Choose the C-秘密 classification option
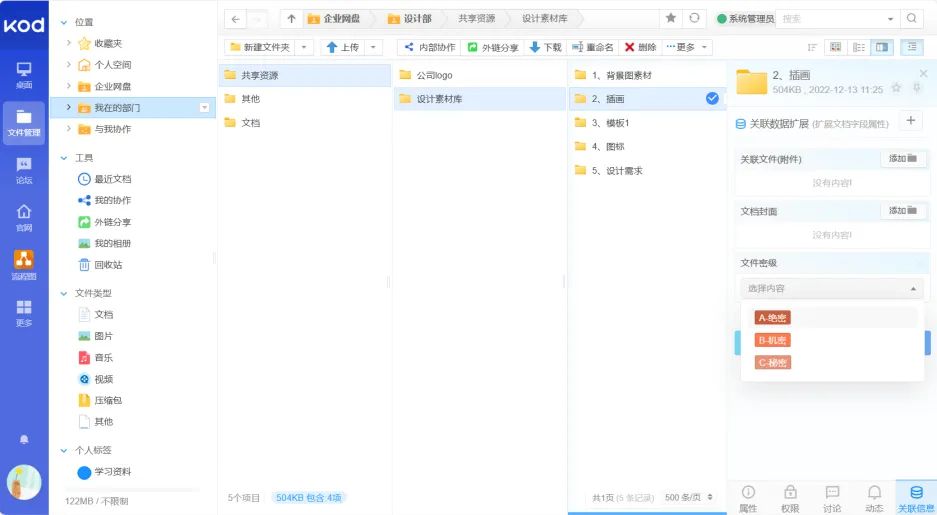Screen dimensions: 937x515 point(772,363)
